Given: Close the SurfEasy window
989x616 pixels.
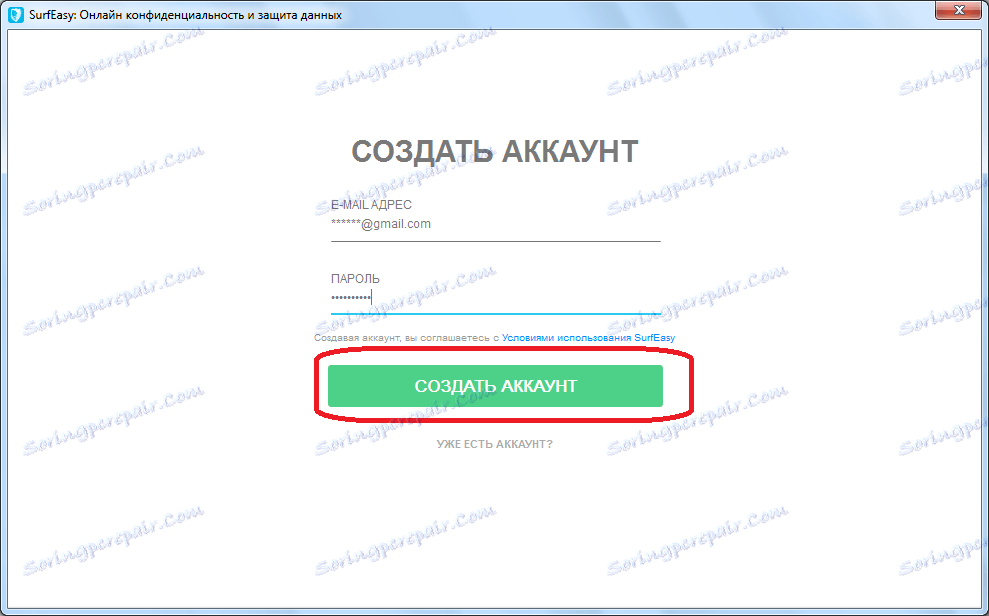Looking at the screenshot, I should pos(959,10).
